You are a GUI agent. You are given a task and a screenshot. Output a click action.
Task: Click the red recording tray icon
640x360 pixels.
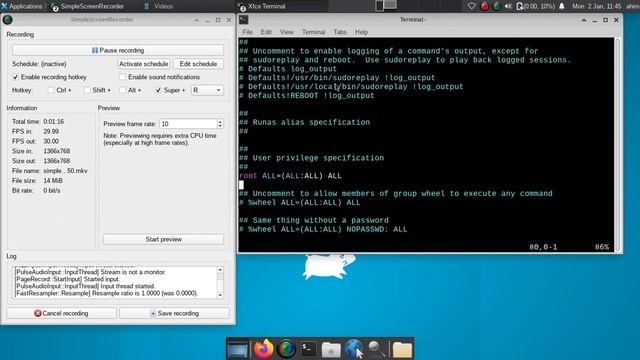click(x=484, y=6)
